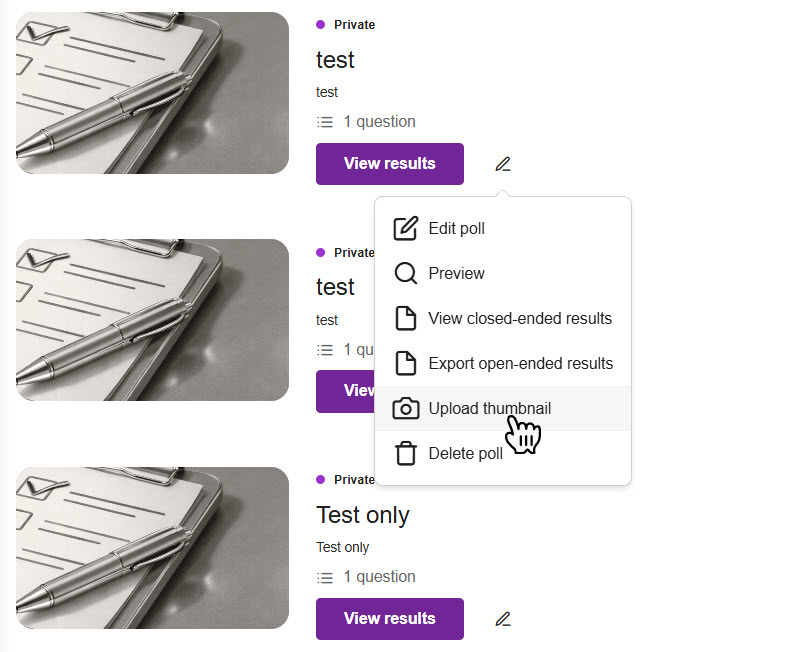Click the trash can icon for Delete poll

click(x=406, y=453)
